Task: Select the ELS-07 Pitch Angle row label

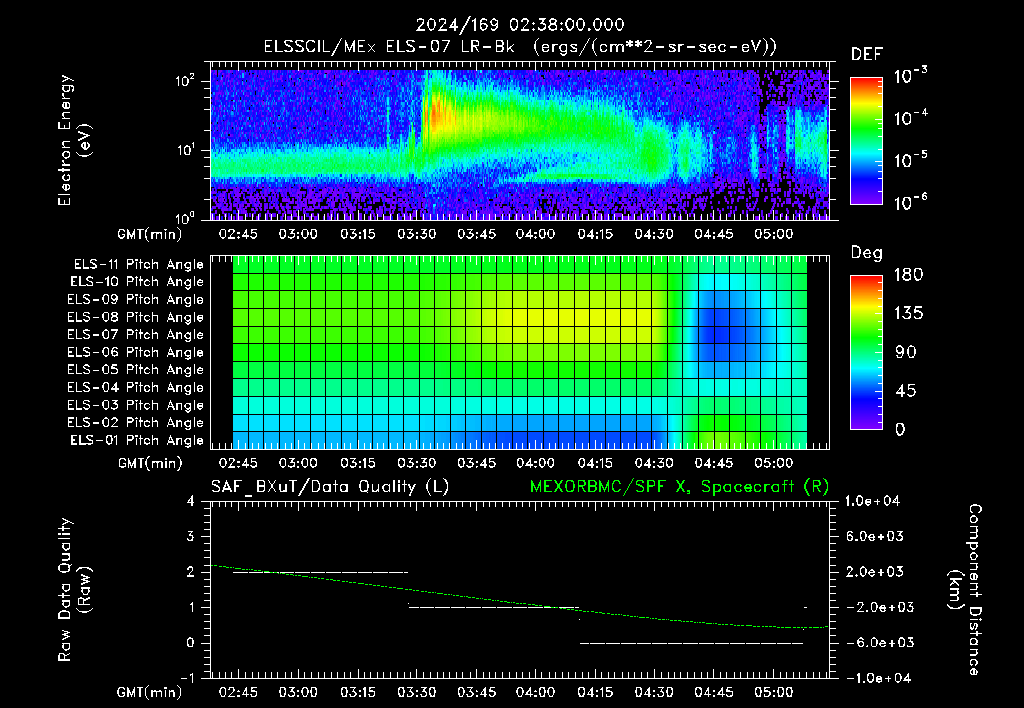Action: 135,335
